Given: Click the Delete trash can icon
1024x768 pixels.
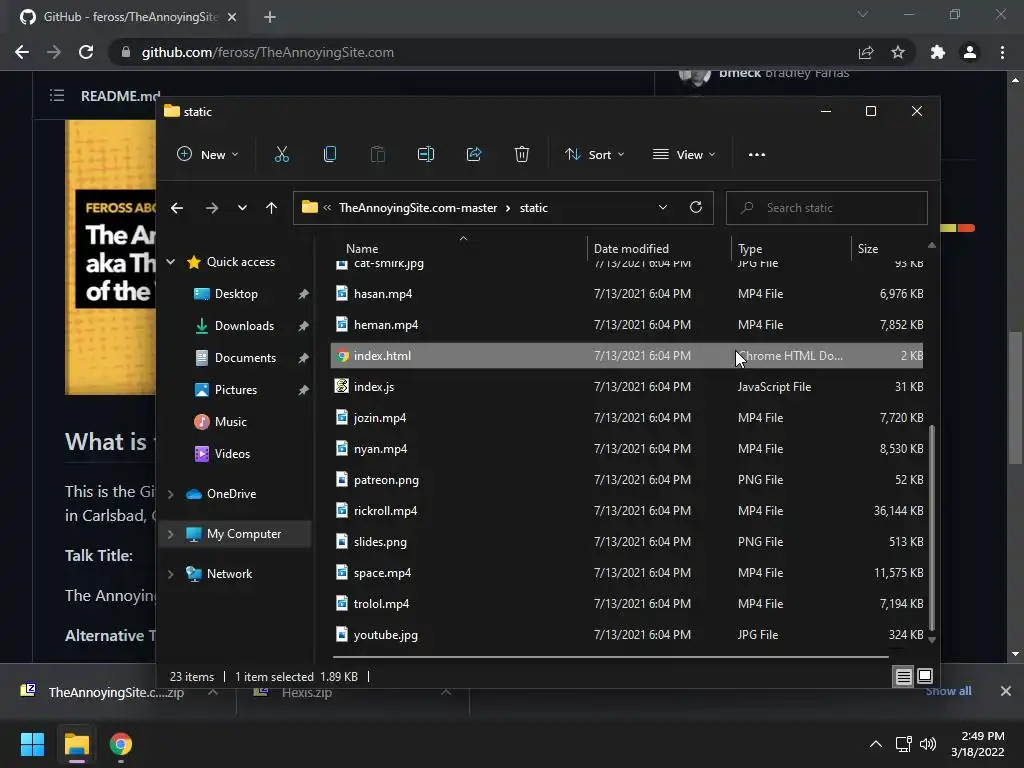Looking at the screenshot, I should click(521, 155).
